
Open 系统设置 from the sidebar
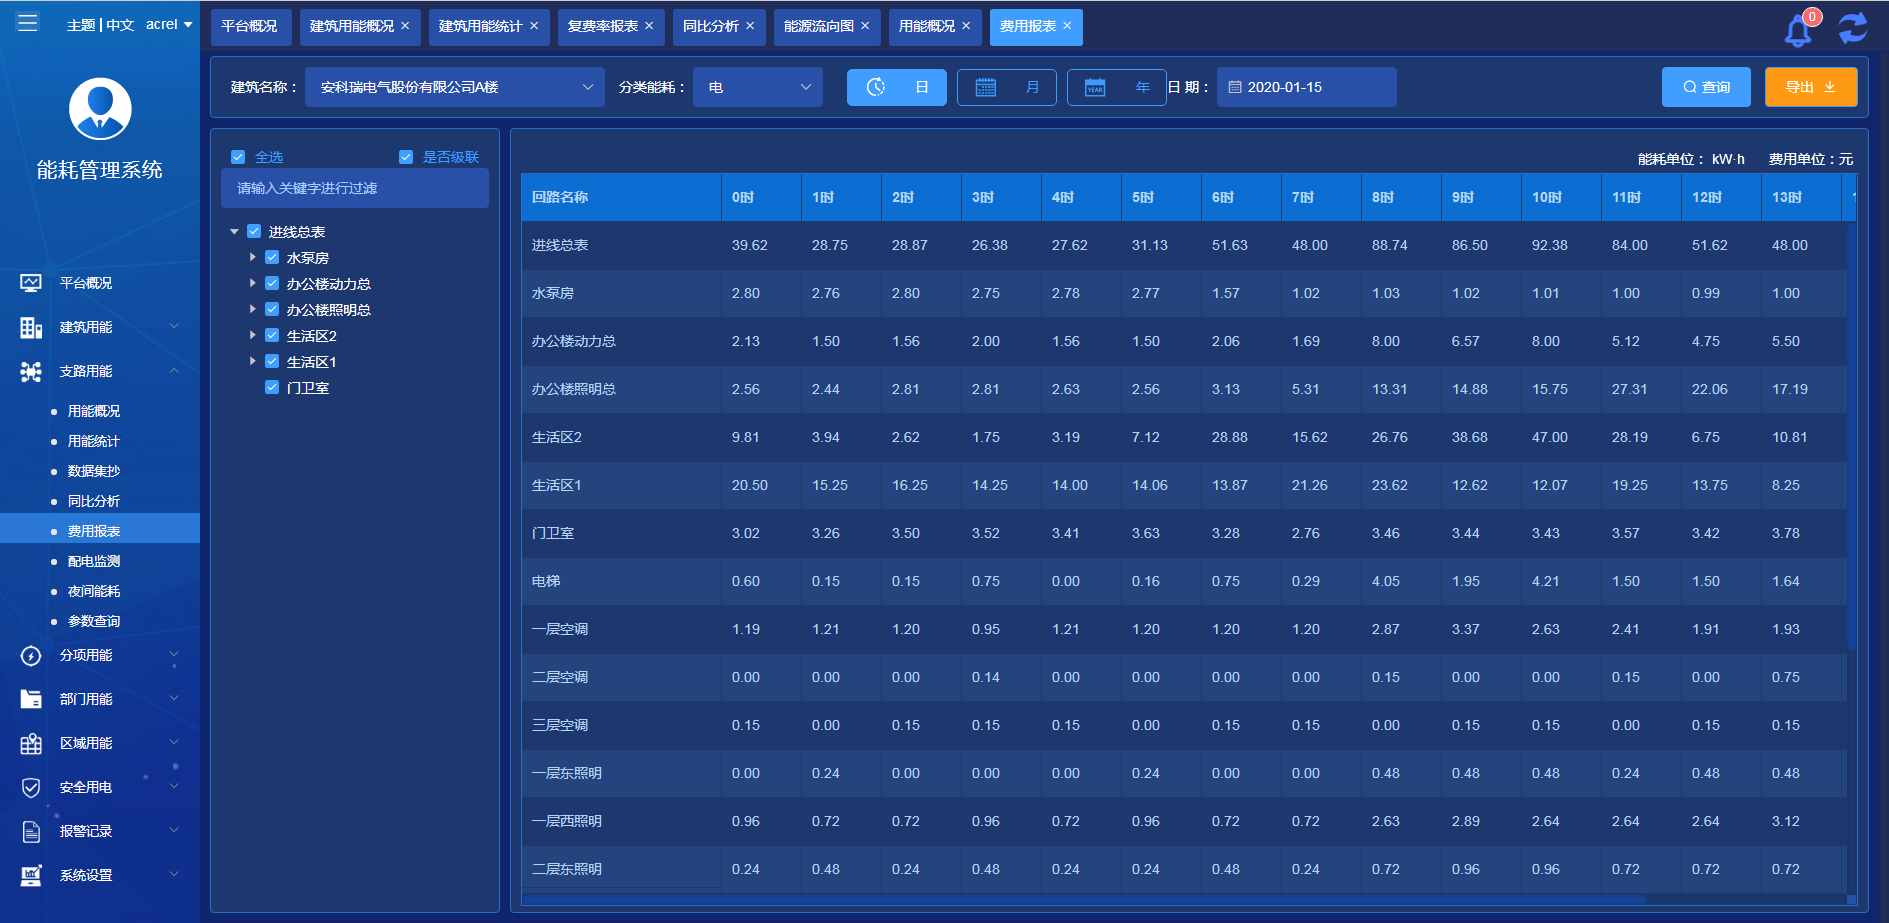pos(86,875)
